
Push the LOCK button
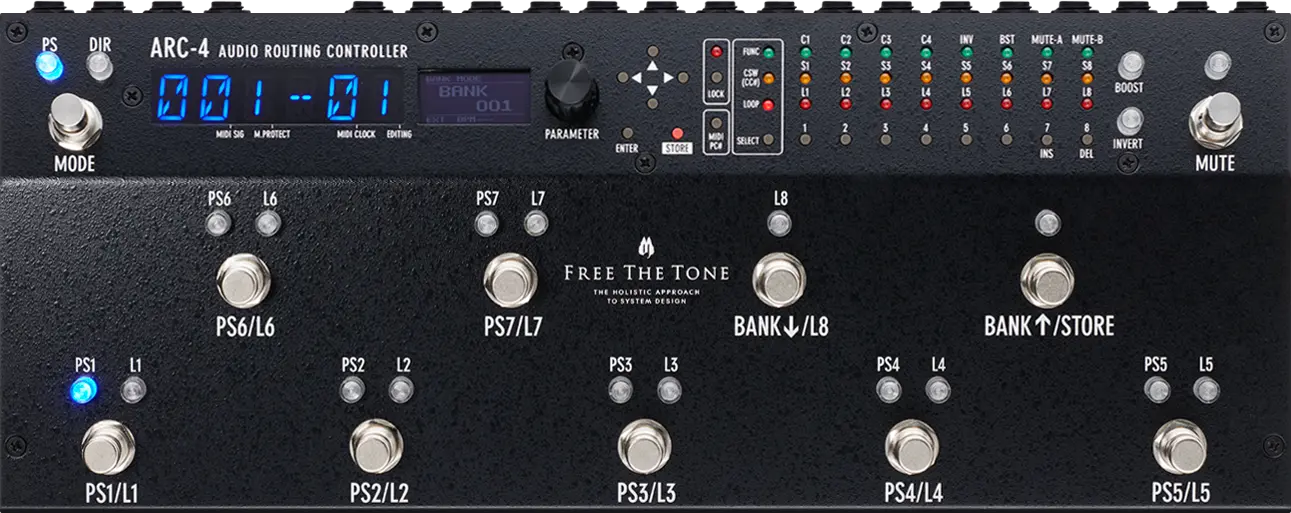[x=715, y=77]
